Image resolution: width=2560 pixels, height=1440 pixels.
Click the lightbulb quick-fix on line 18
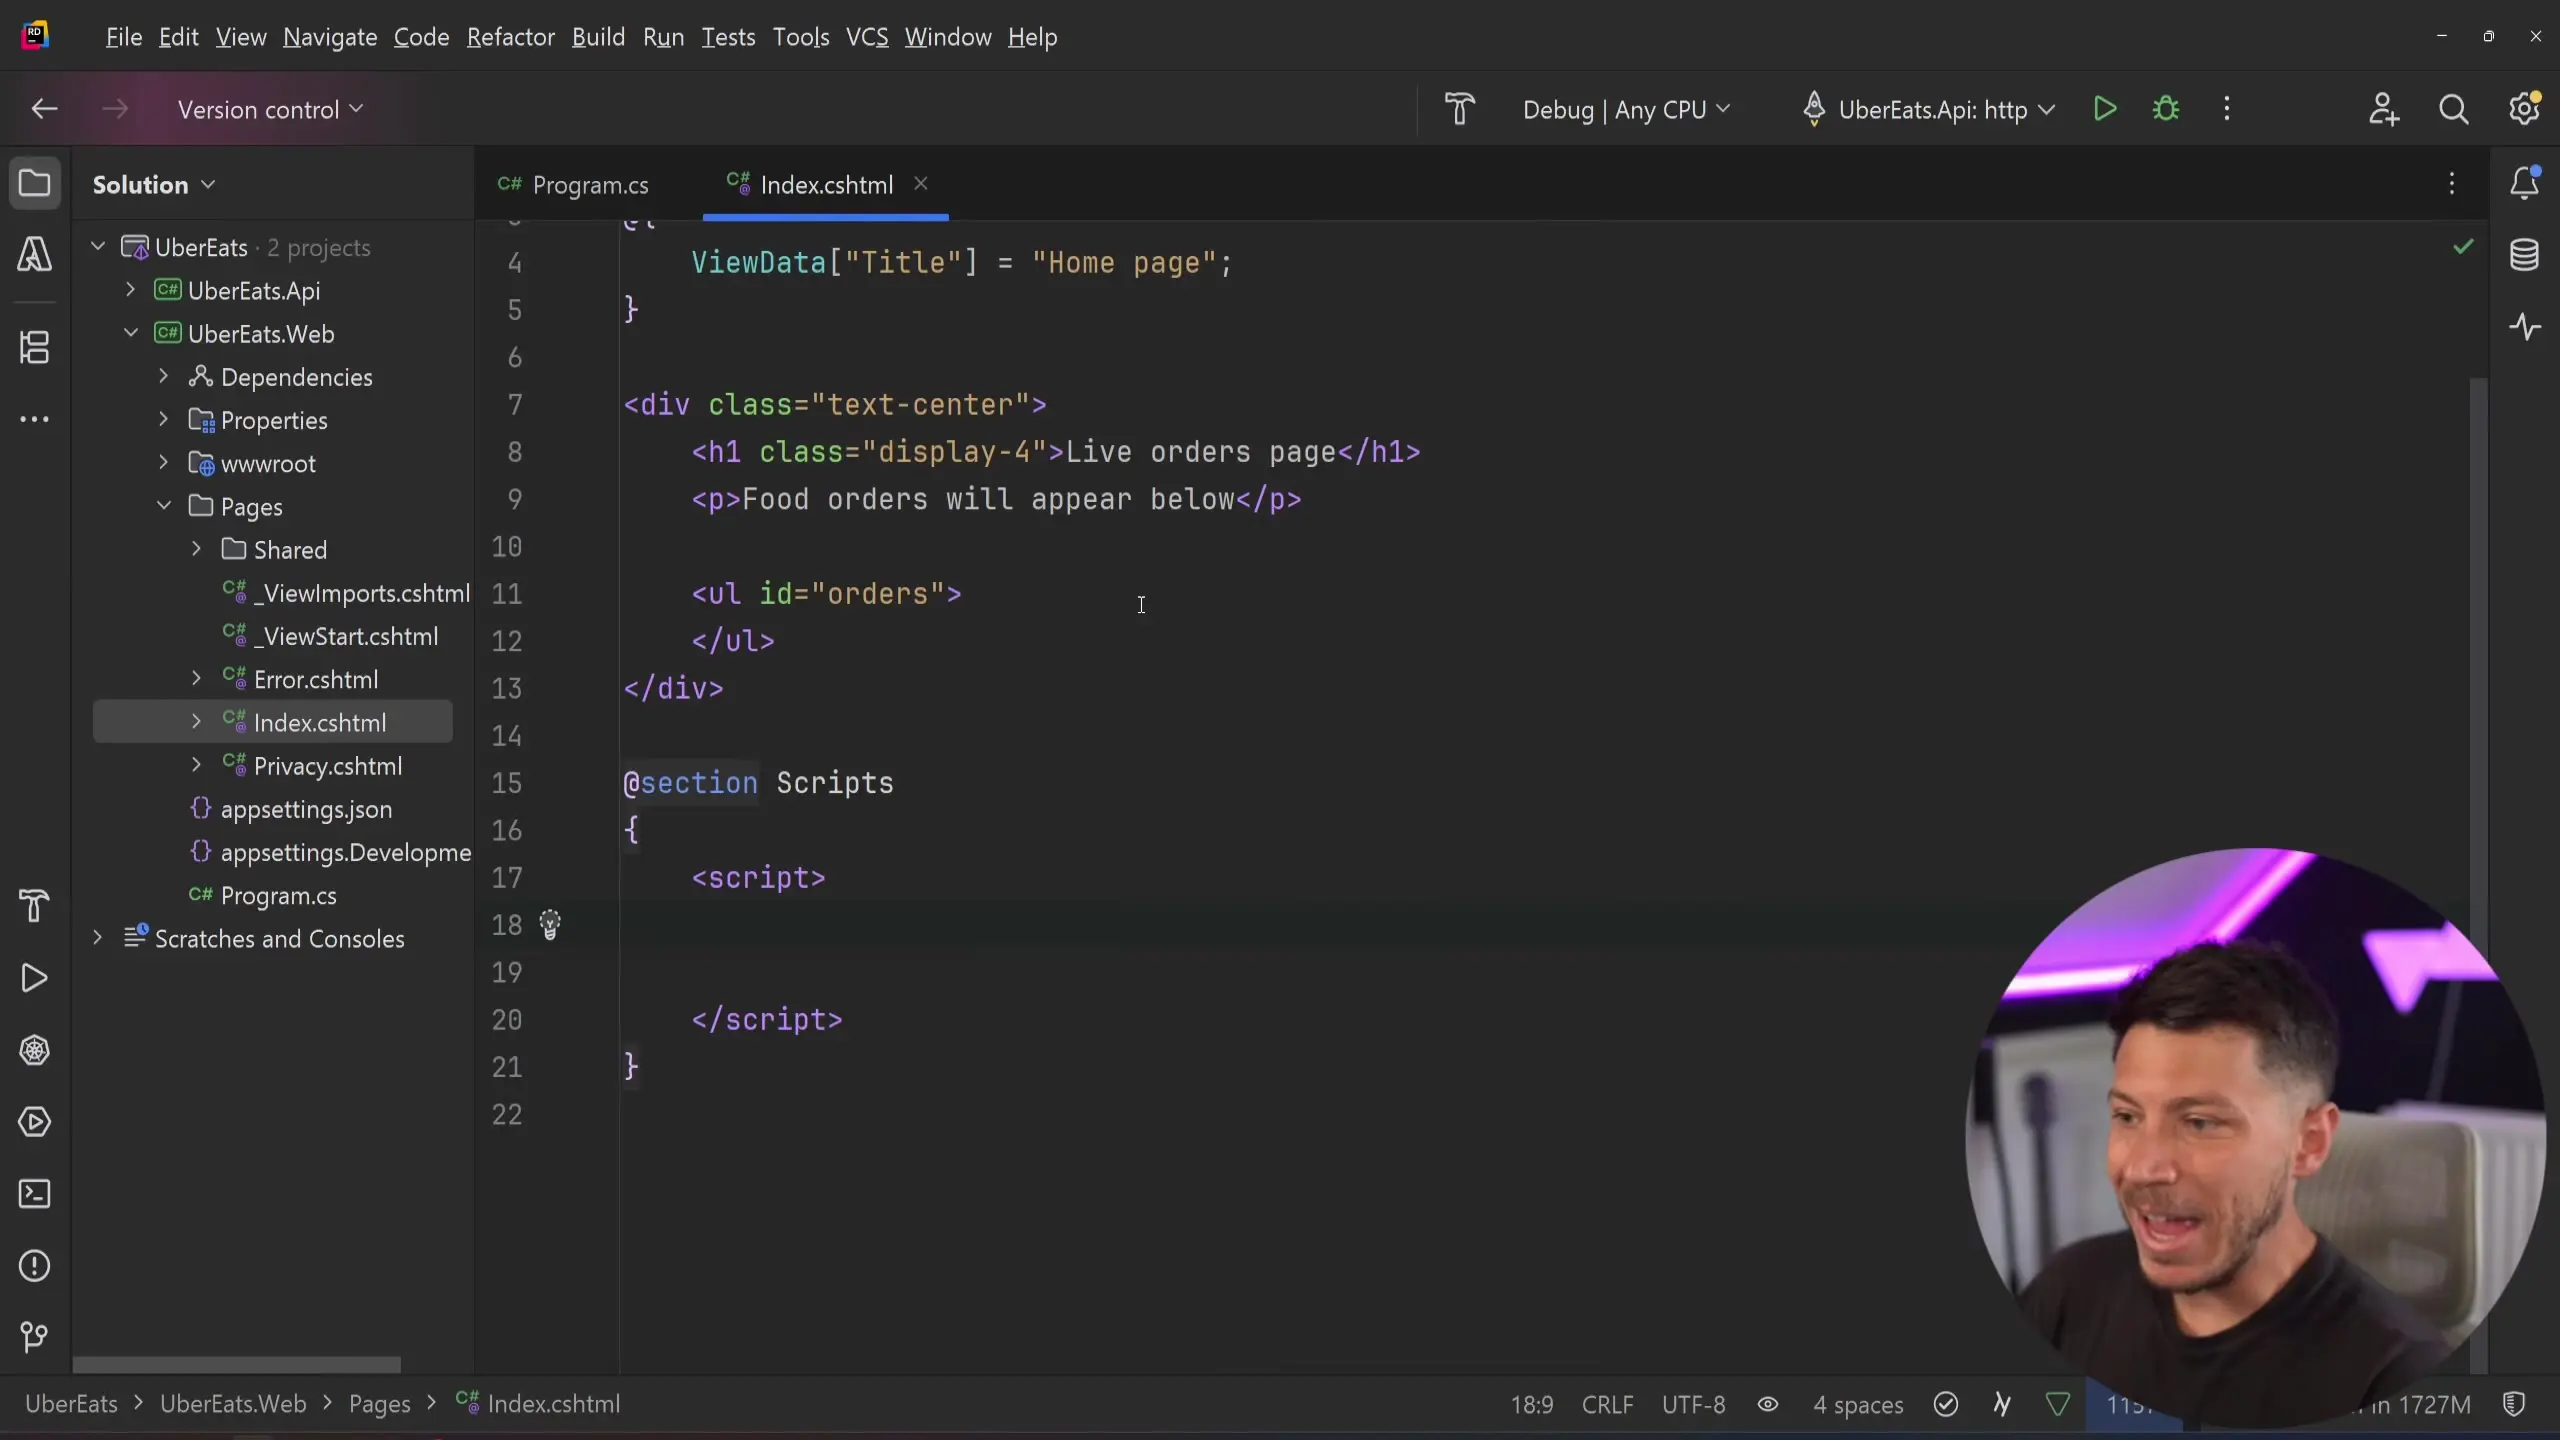pyautogui.click(x=550, y=925)
